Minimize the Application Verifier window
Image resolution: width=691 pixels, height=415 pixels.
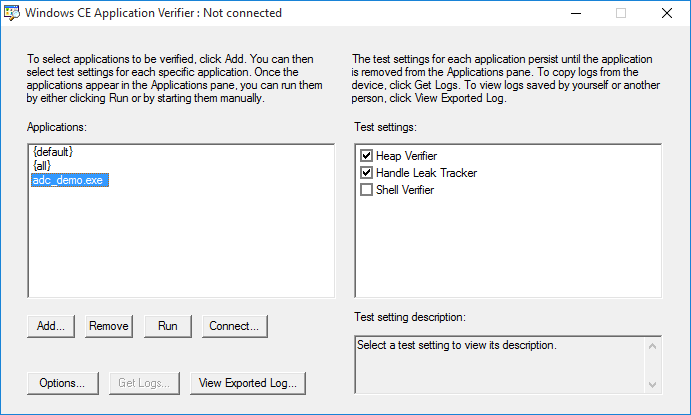click(x=576, y=13)
